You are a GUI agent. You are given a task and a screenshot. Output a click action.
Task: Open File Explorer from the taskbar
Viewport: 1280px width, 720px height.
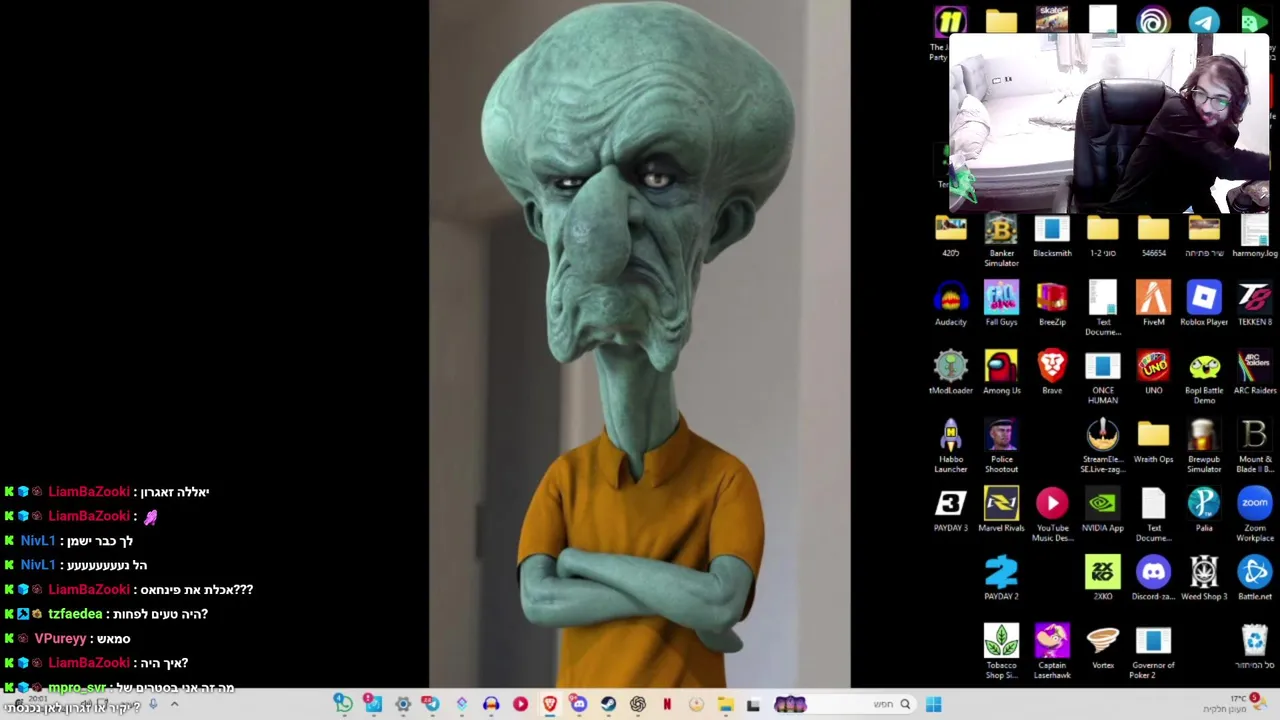tap(725, 705)
